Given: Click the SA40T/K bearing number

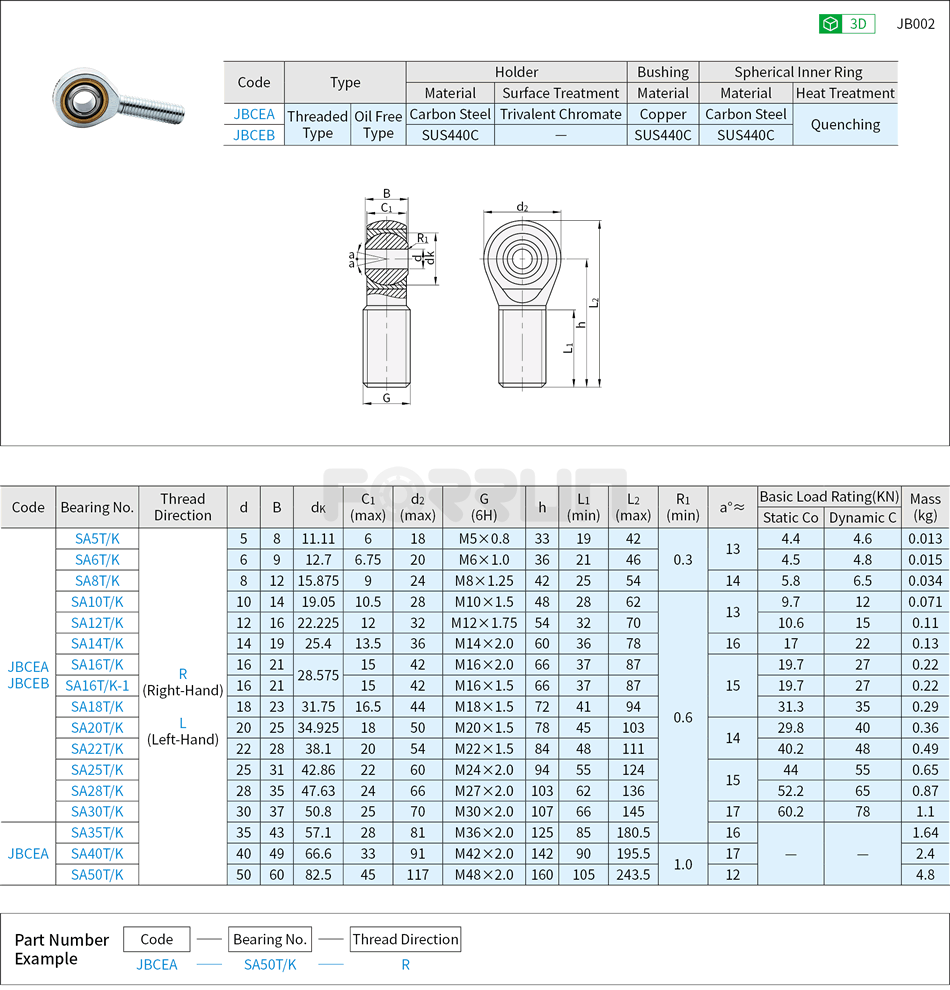Looking at the screenshot, I should 97,854.
